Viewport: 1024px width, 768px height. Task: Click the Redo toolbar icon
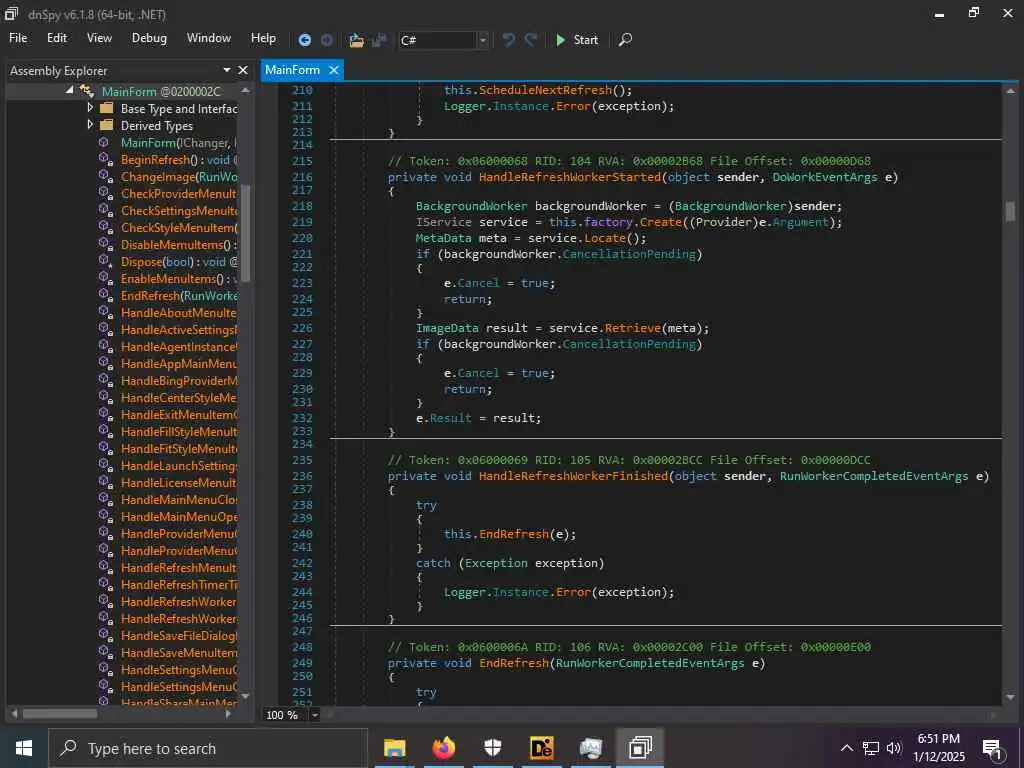531,40
